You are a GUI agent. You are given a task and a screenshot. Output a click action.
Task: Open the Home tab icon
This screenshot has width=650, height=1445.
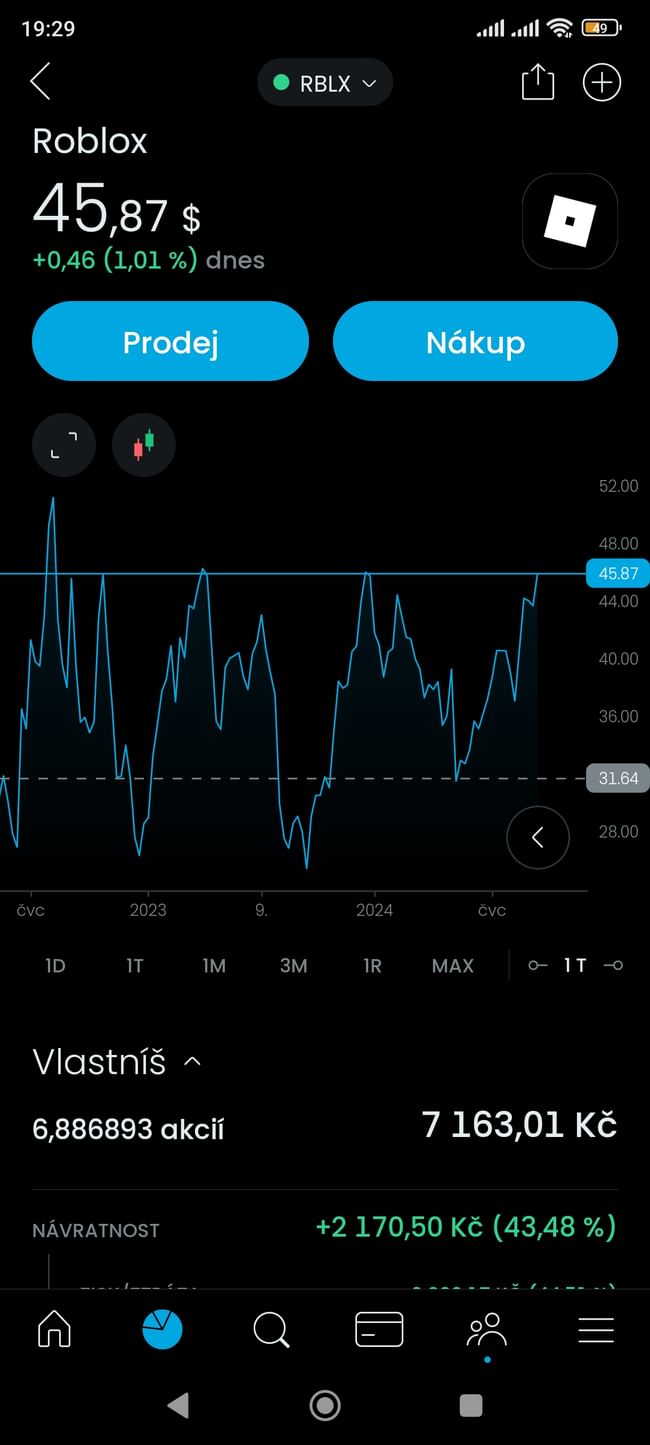[x=54, y=1329]
